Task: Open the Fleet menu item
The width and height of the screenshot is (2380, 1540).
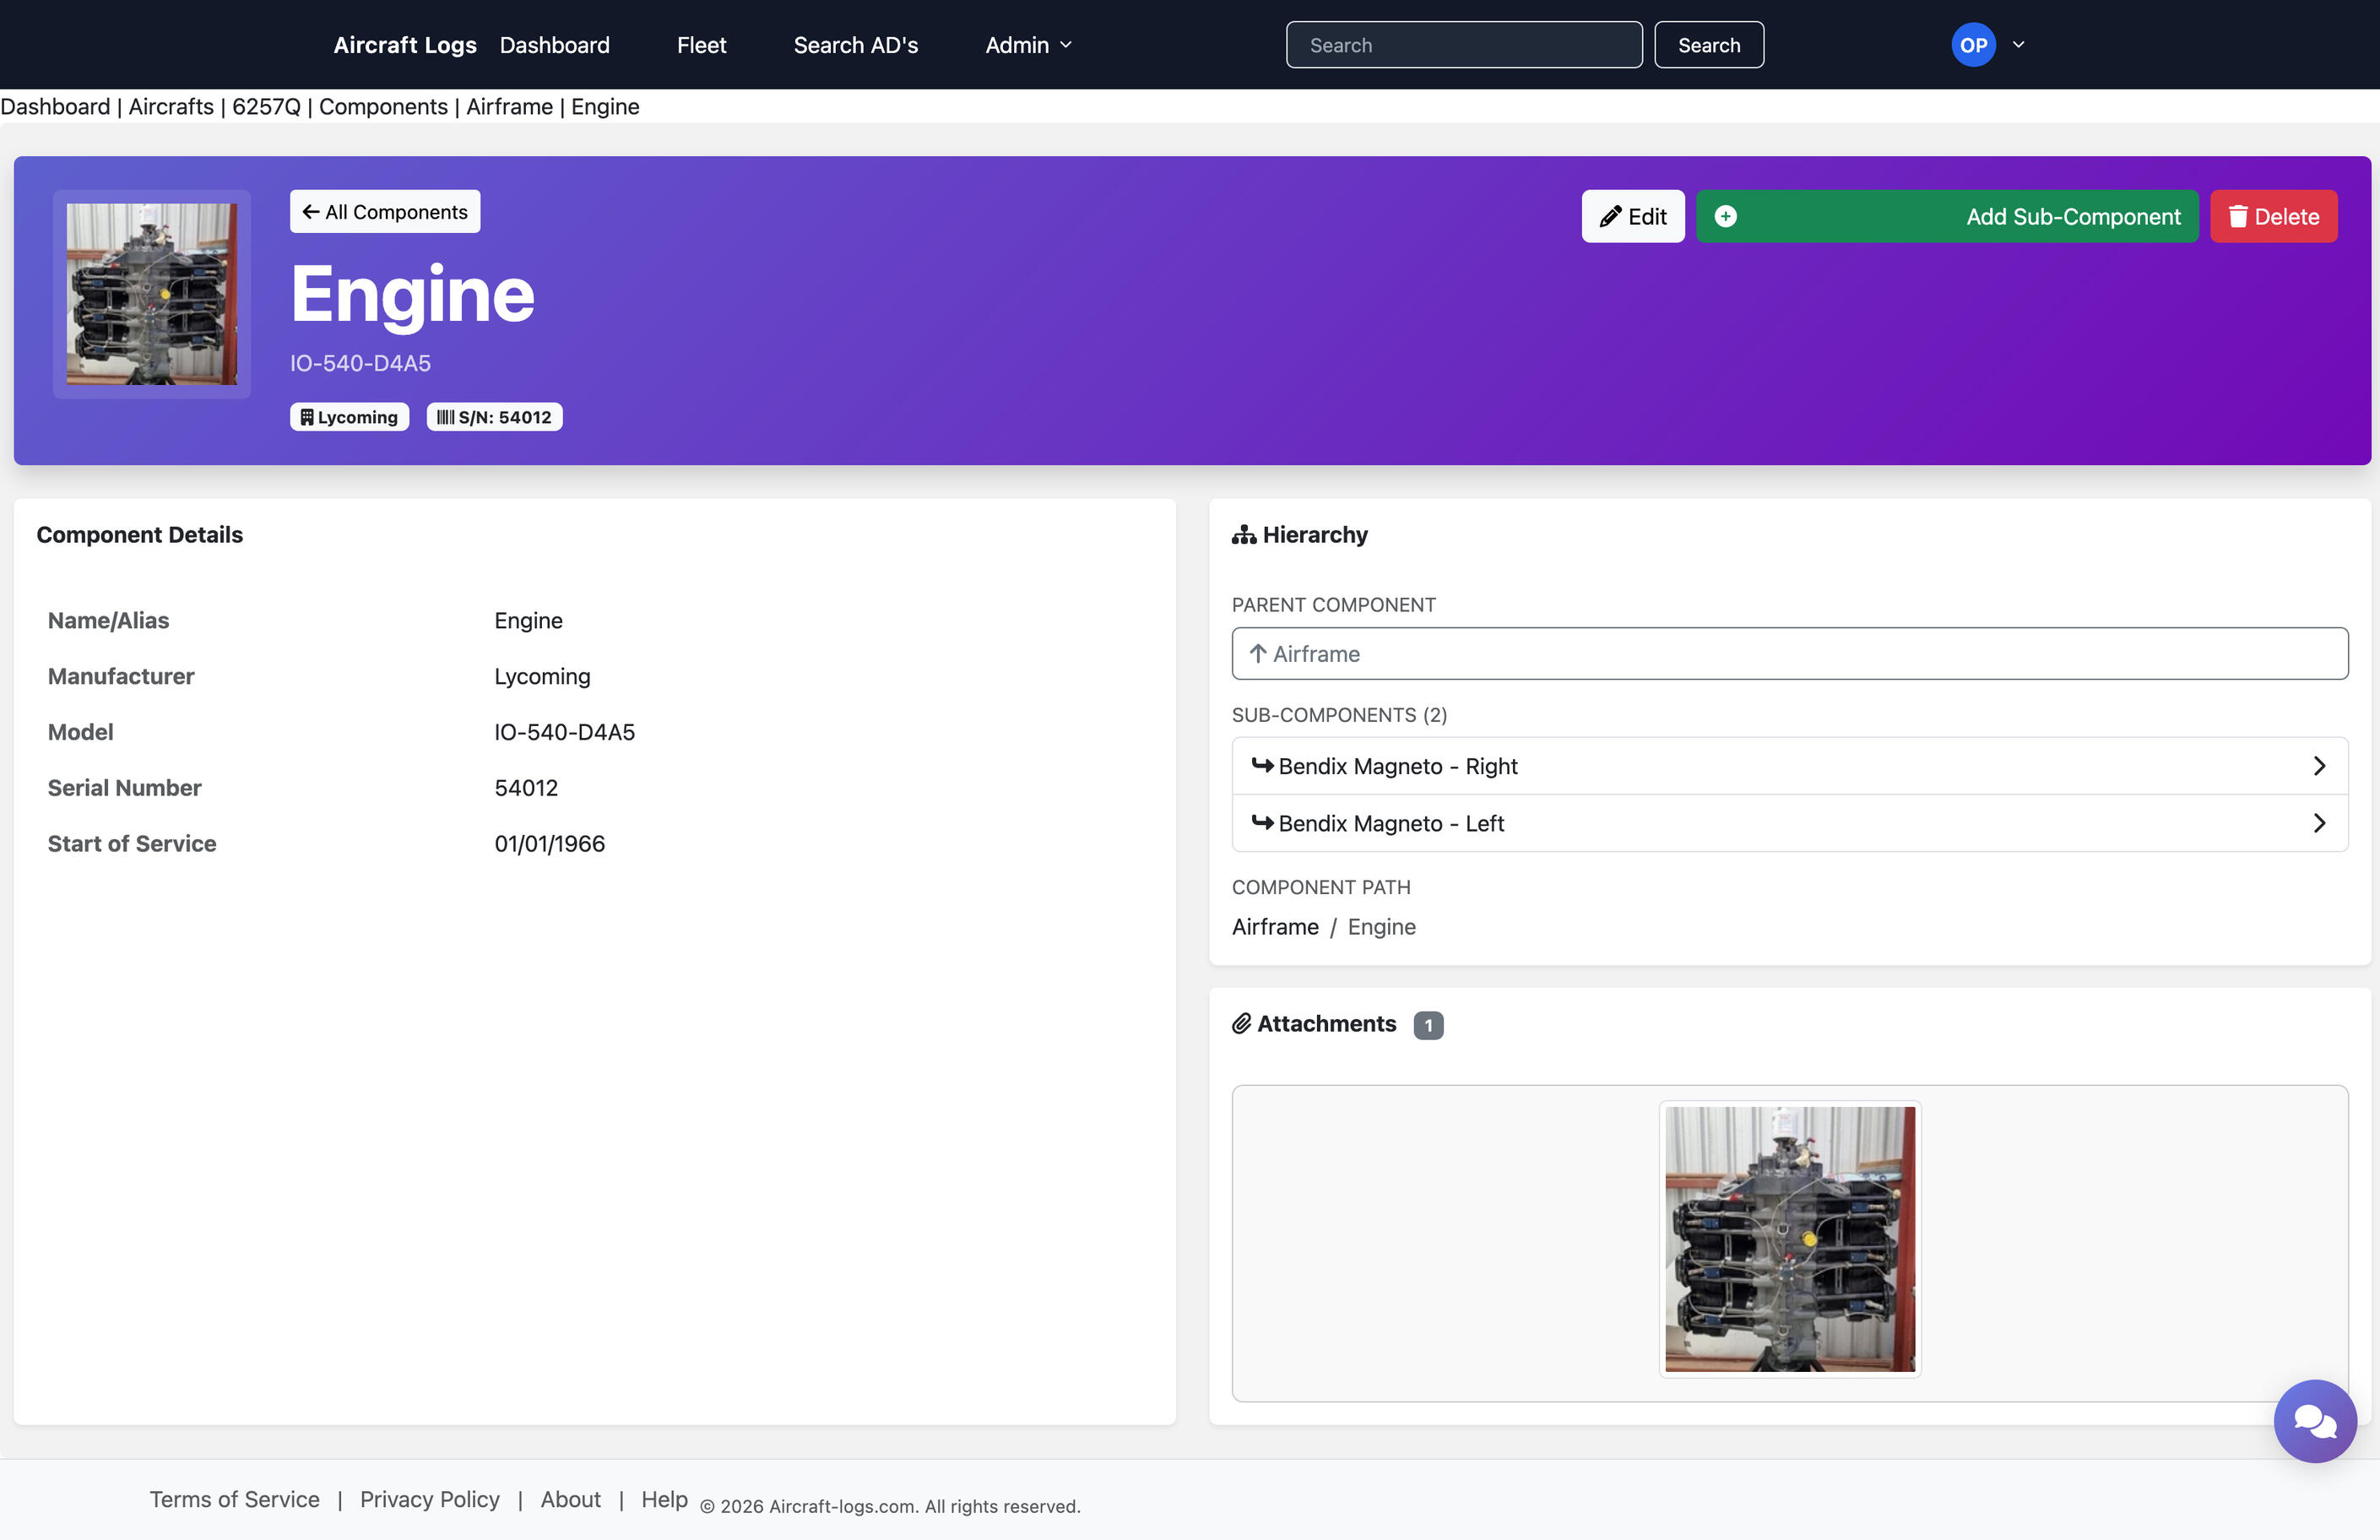Action: [x=701, y=45]
